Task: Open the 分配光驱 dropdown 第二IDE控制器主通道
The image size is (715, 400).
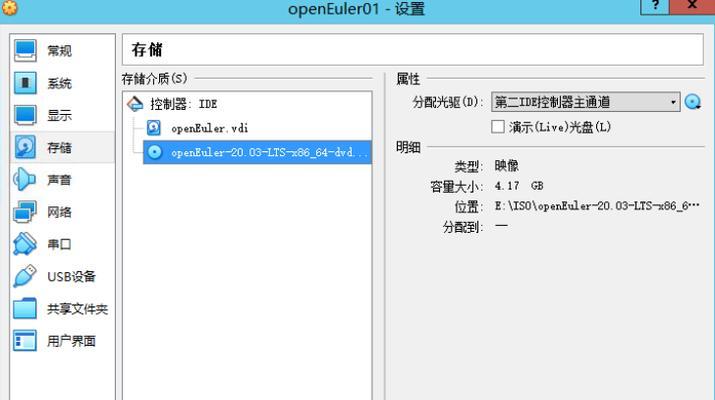Action: point(585,102)
